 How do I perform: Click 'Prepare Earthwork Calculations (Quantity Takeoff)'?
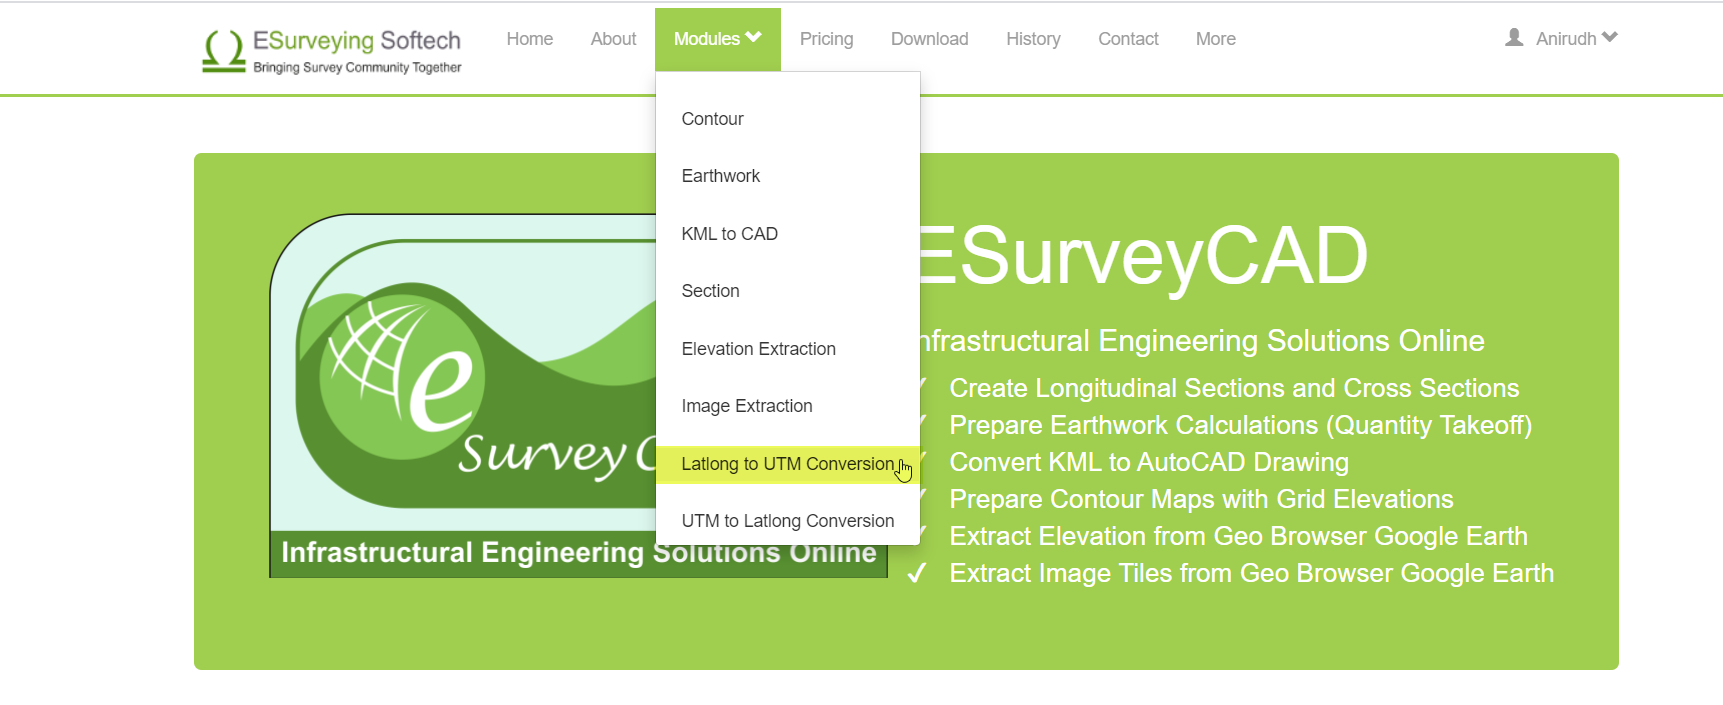pyautogui.click(x=1240, y=425)
